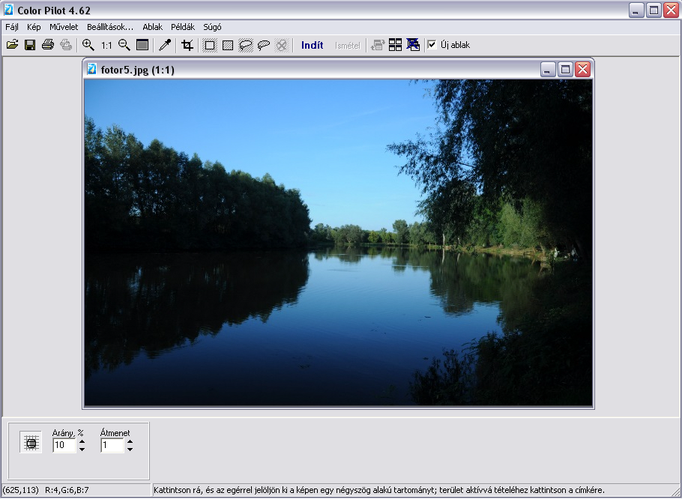Save the image with the floppy disk icon
The height and width of the screenshot is (499, 682).
30,45
